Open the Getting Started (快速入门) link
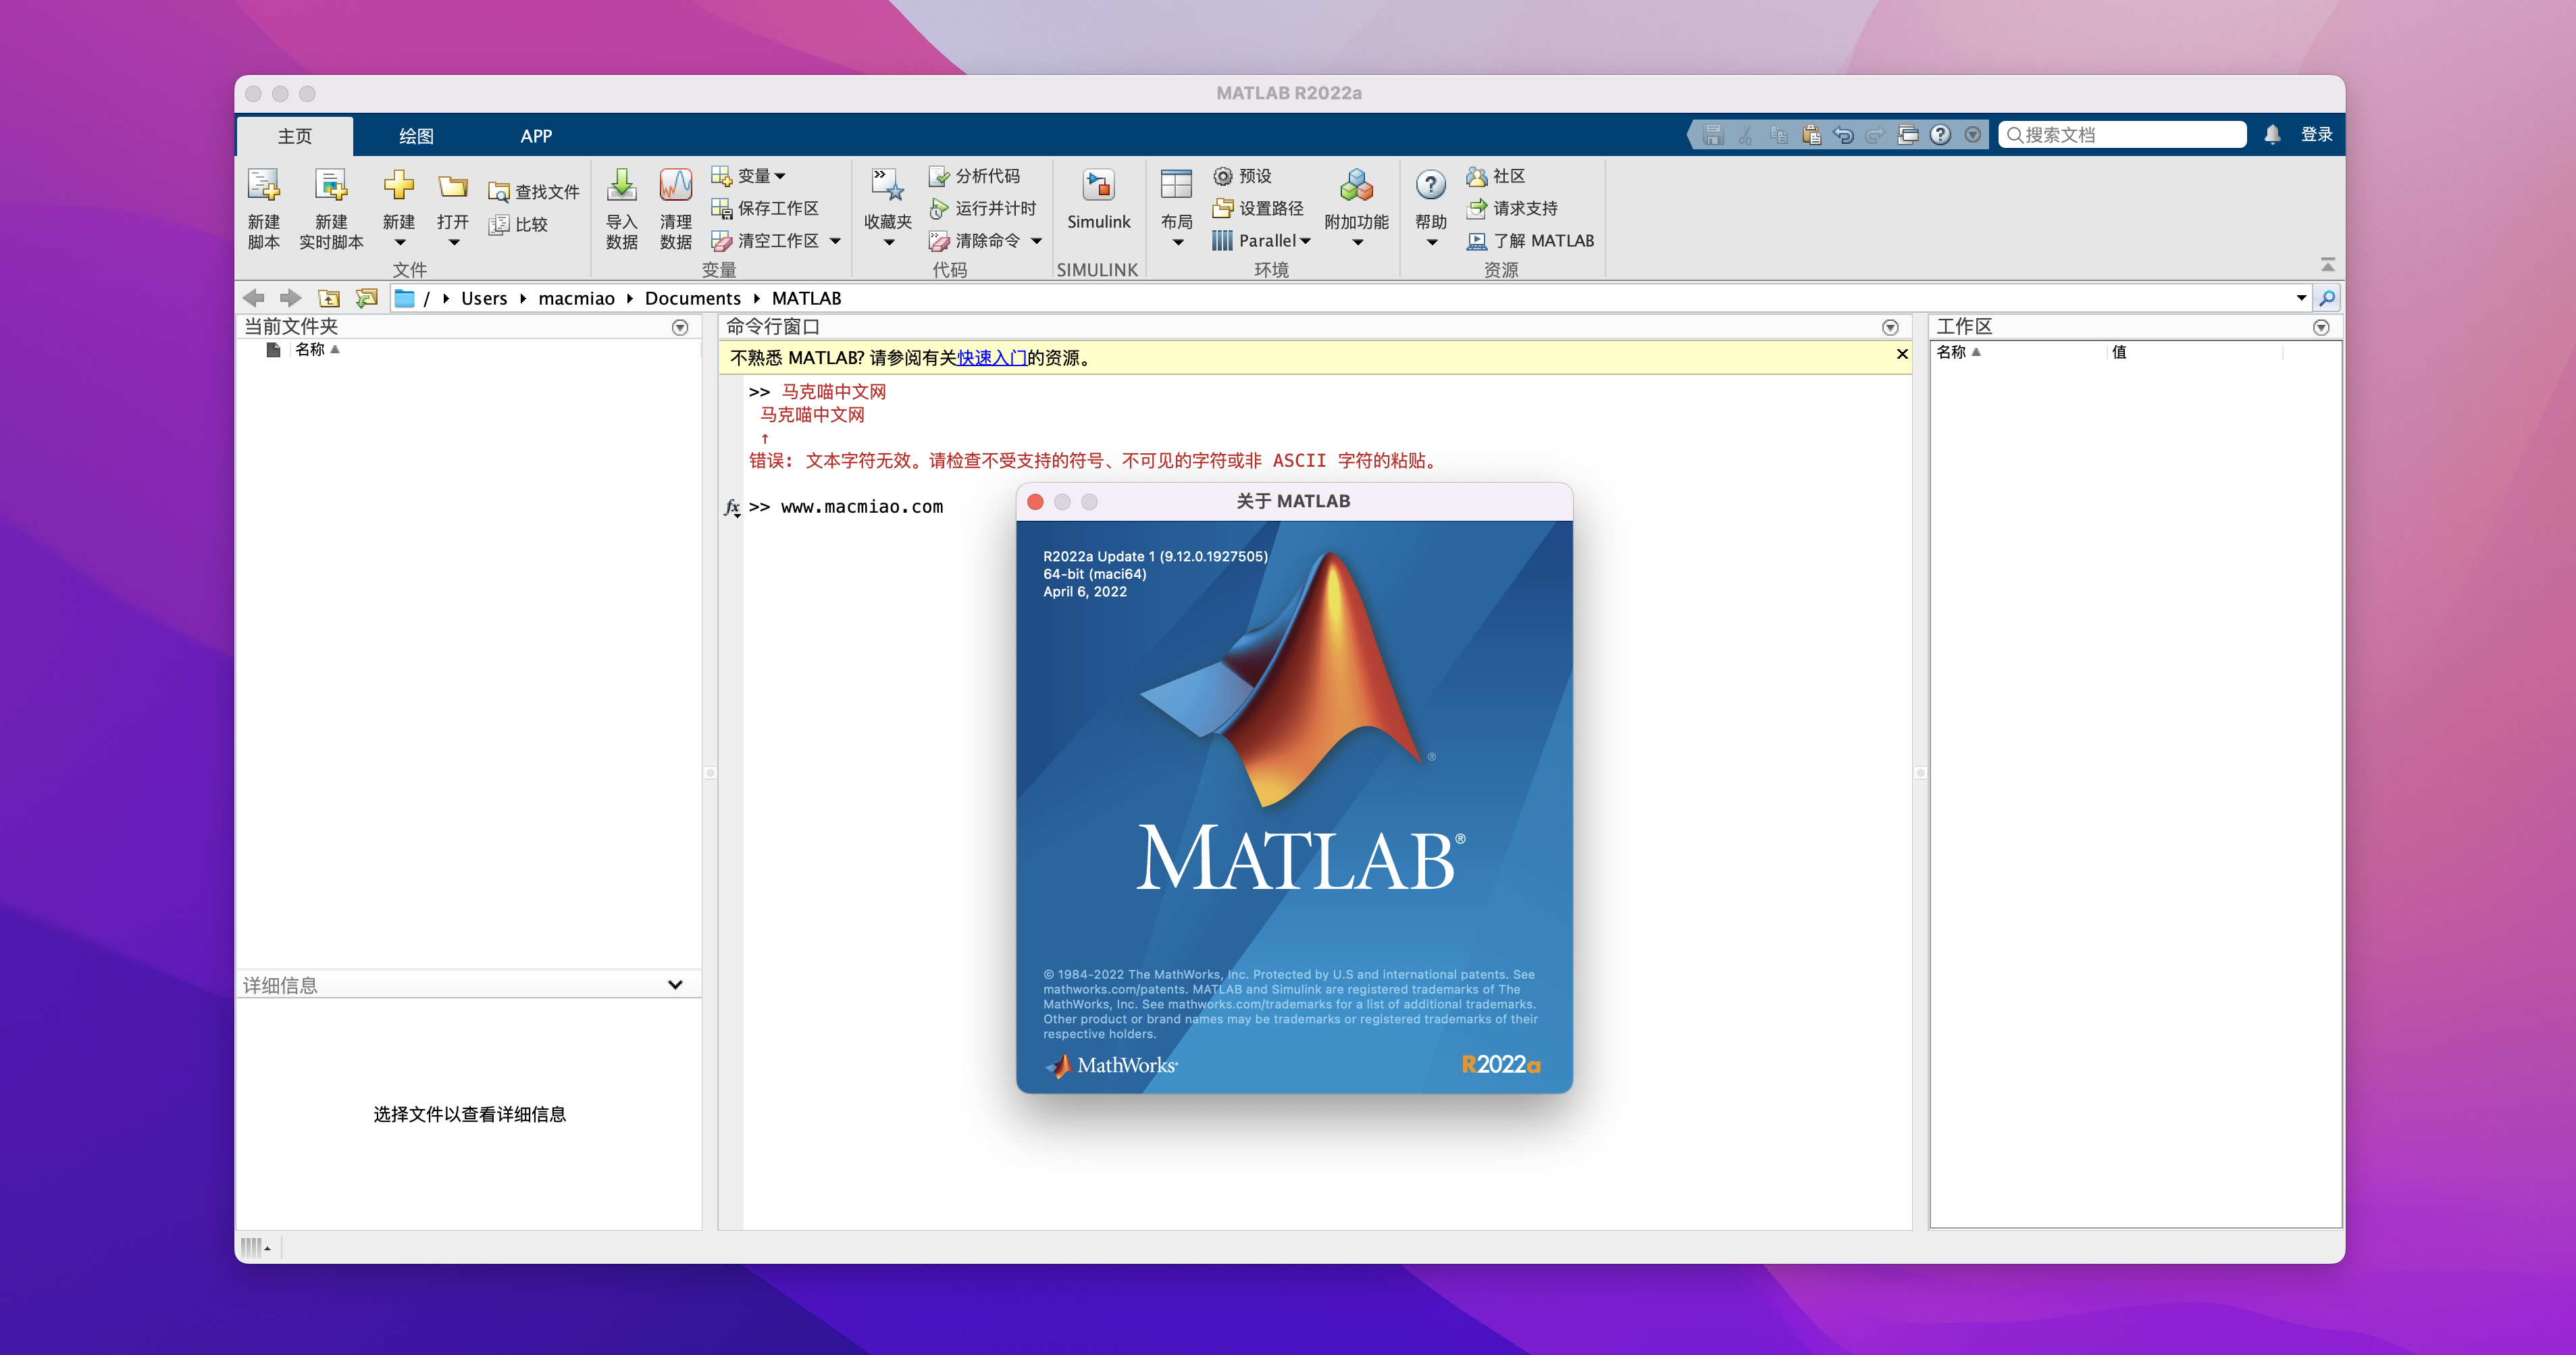 (x=991, y=358)
